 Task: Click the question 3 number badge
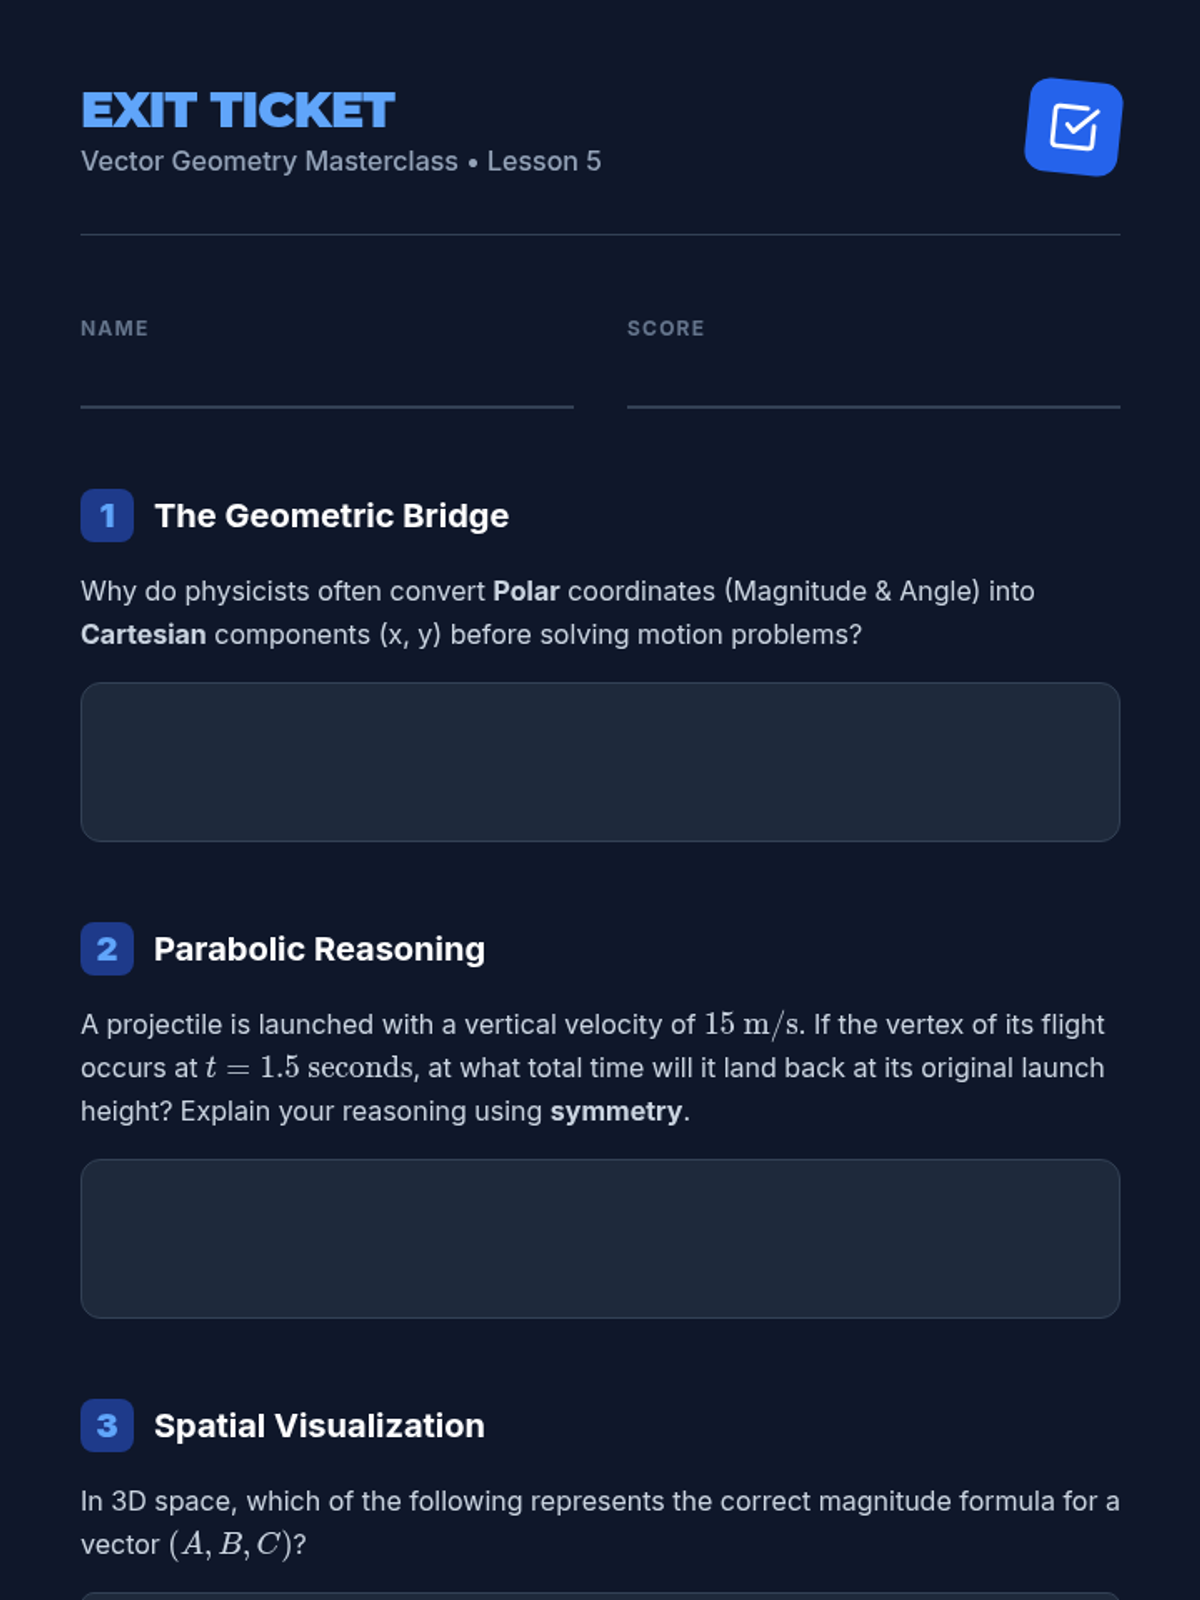(x=107, y=1426)
